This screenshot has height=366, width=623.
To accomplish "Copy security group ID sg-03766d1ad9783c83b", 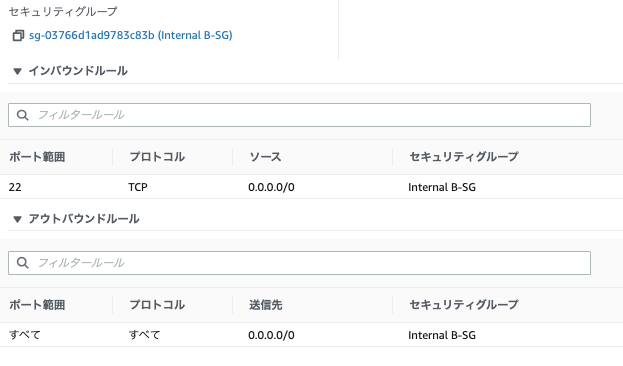I will tap(18, 35).
